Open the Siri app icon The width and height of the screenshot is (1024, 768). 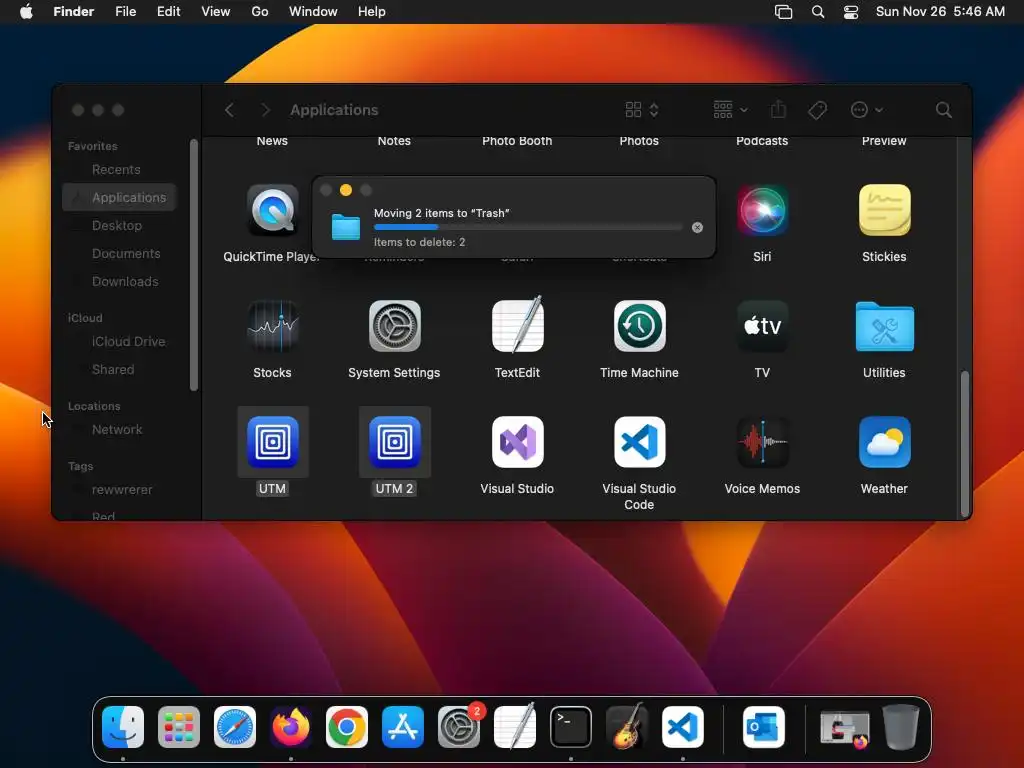pos(762,210)
